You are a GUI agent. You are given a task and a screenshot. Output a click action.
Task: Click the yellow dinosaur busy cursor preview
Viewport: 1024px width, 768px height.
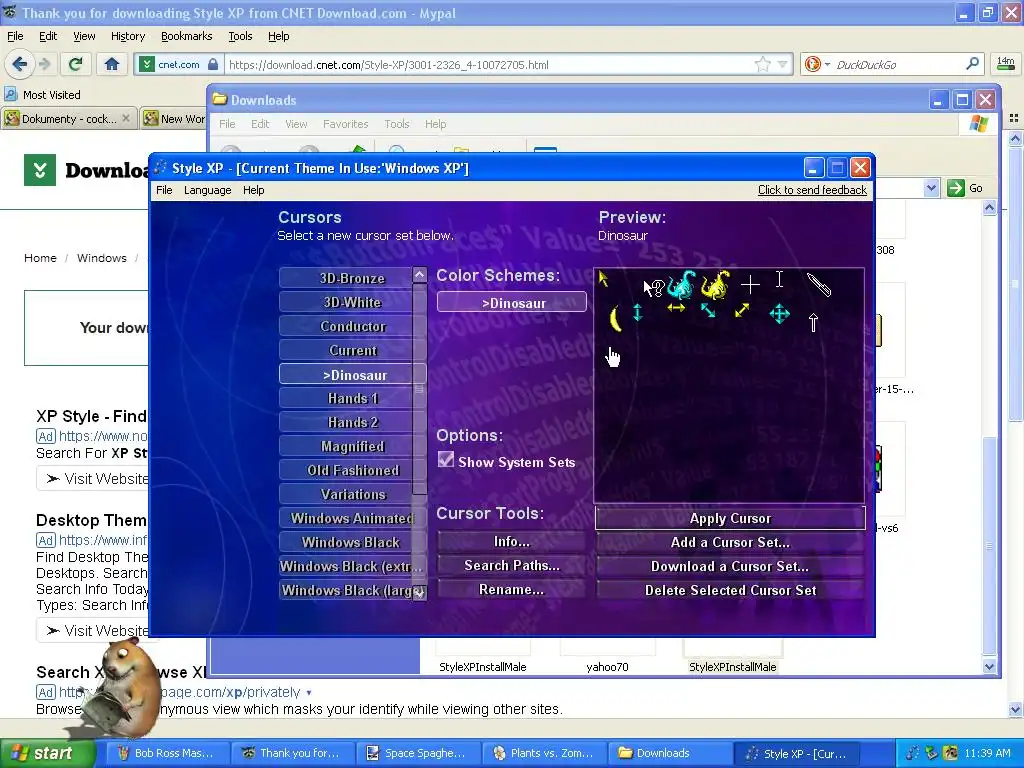(716, 285)
